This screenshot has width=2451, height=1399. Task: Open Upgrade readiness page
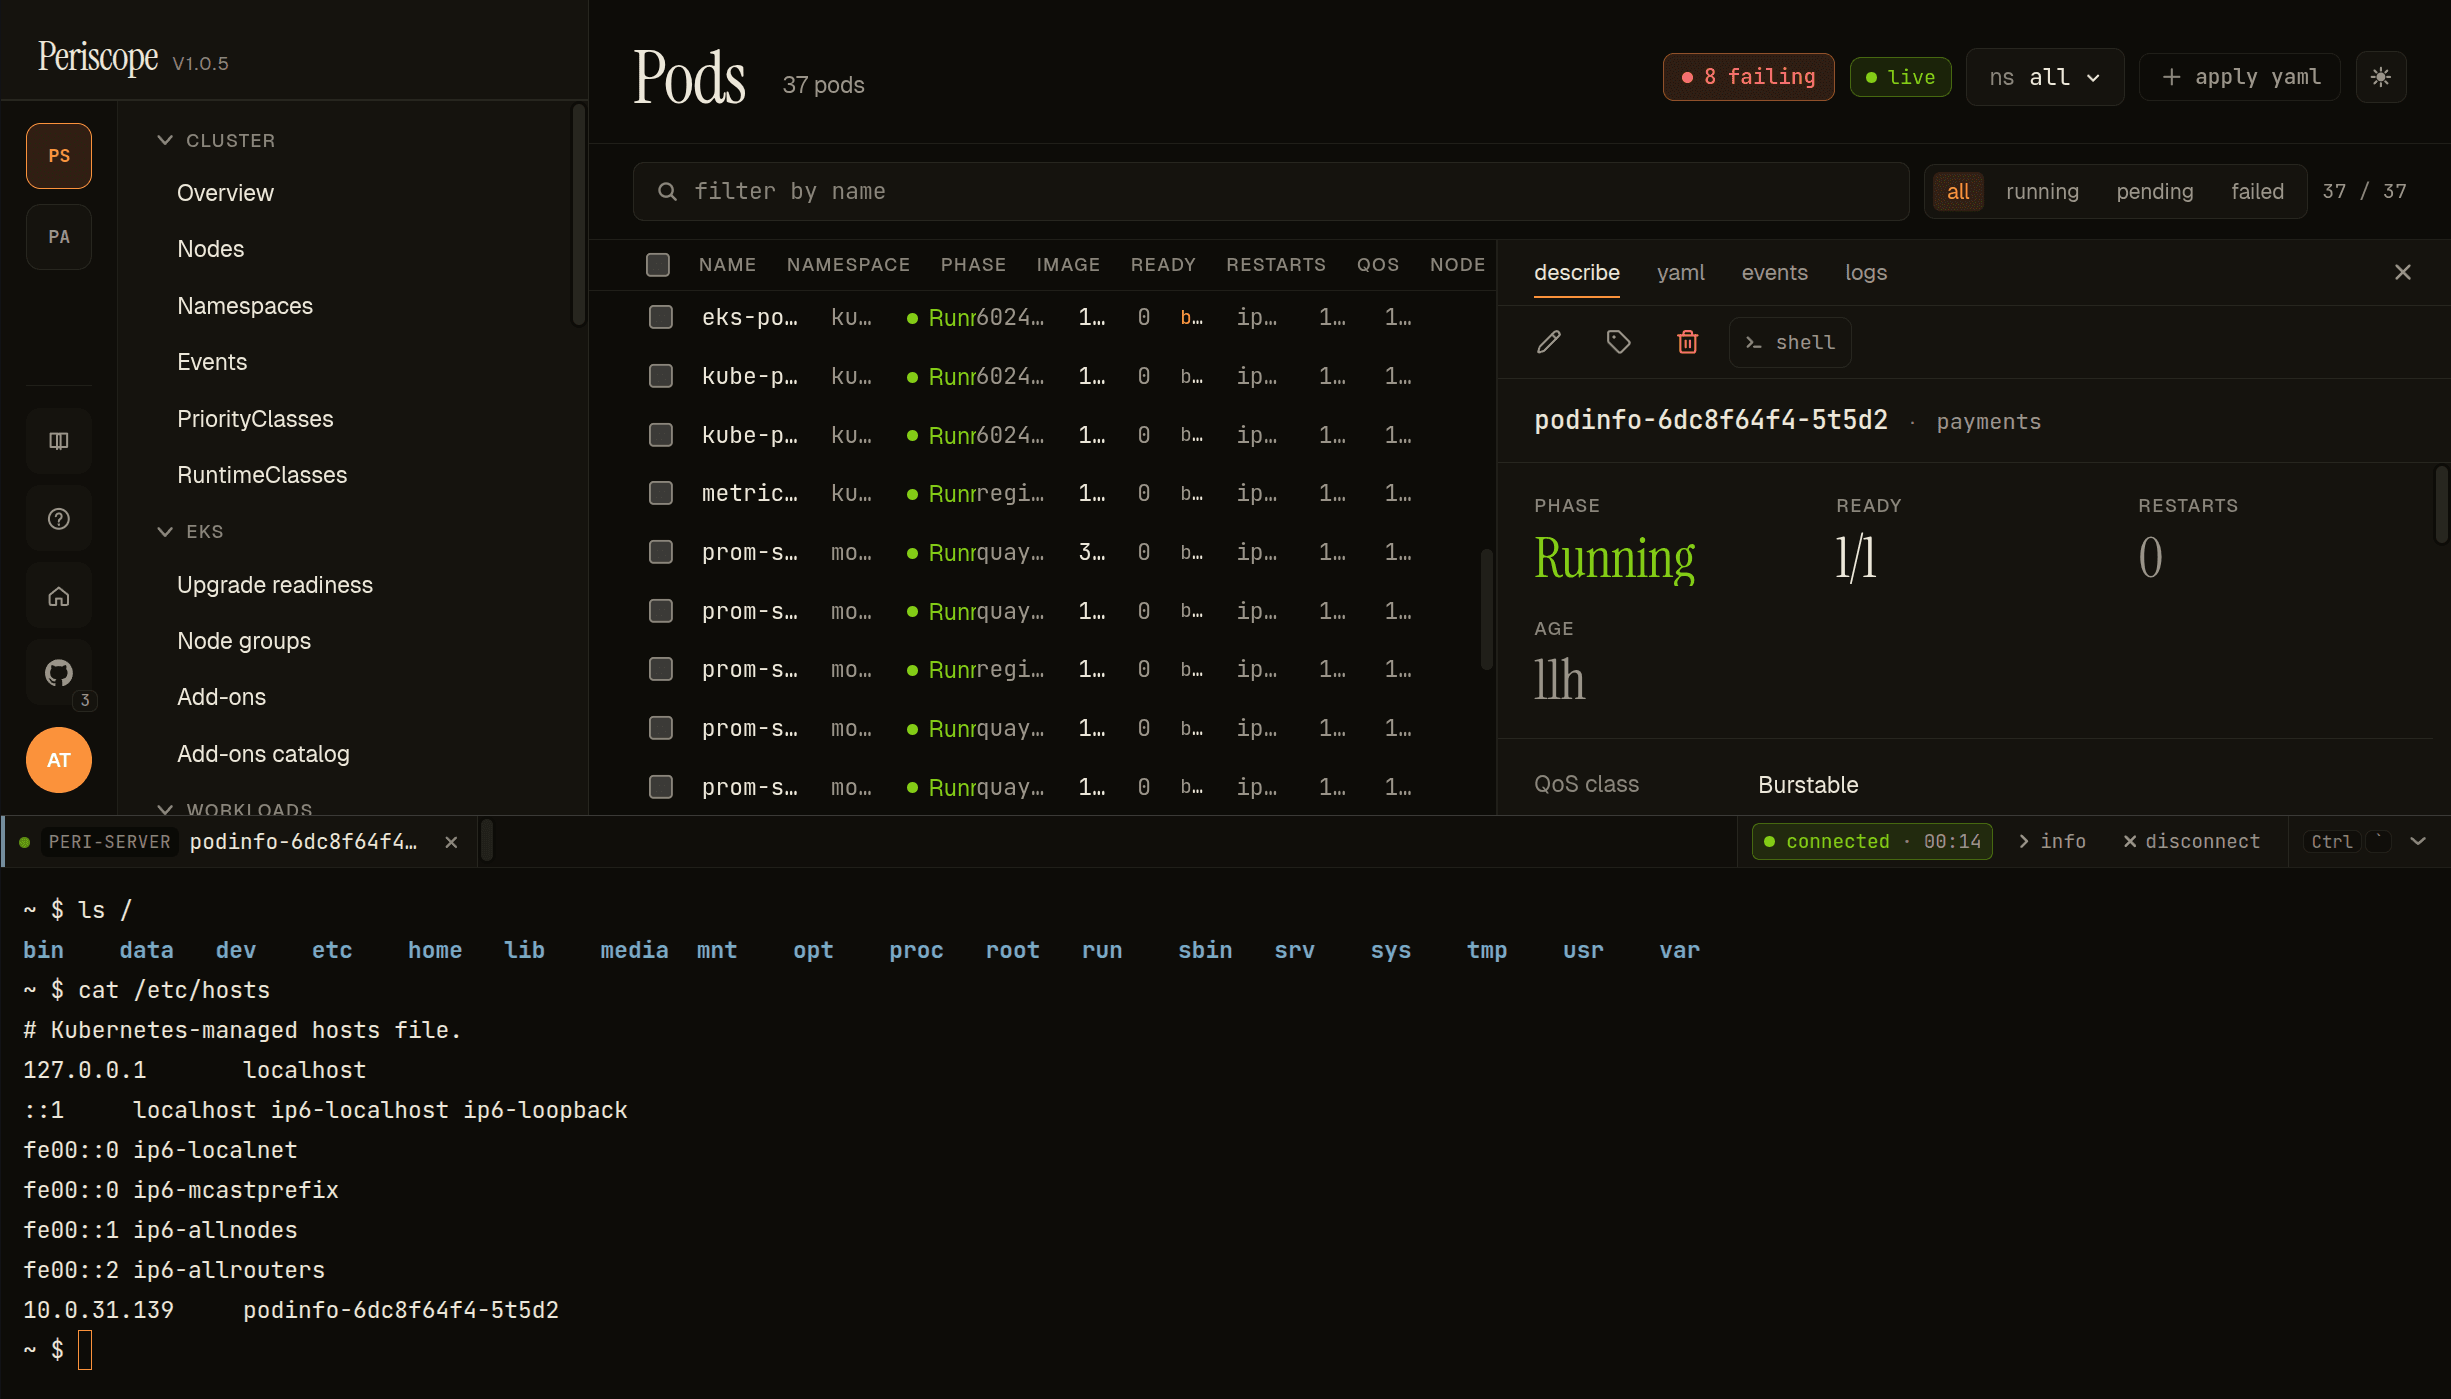point(275,585)
